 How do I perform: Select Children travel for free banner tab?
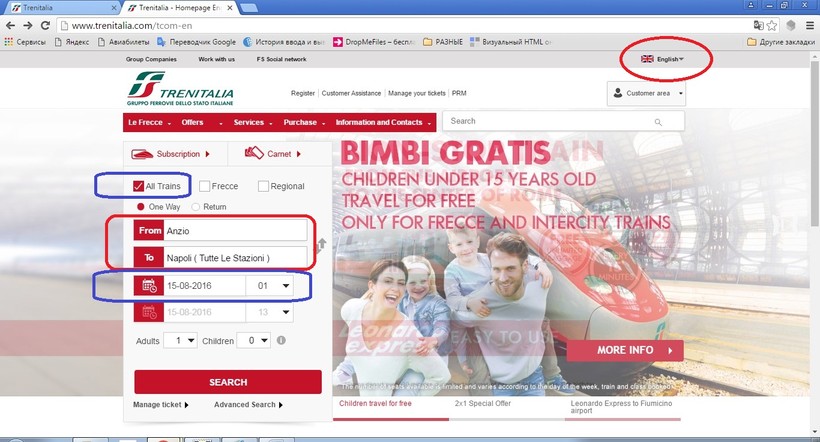375,404
